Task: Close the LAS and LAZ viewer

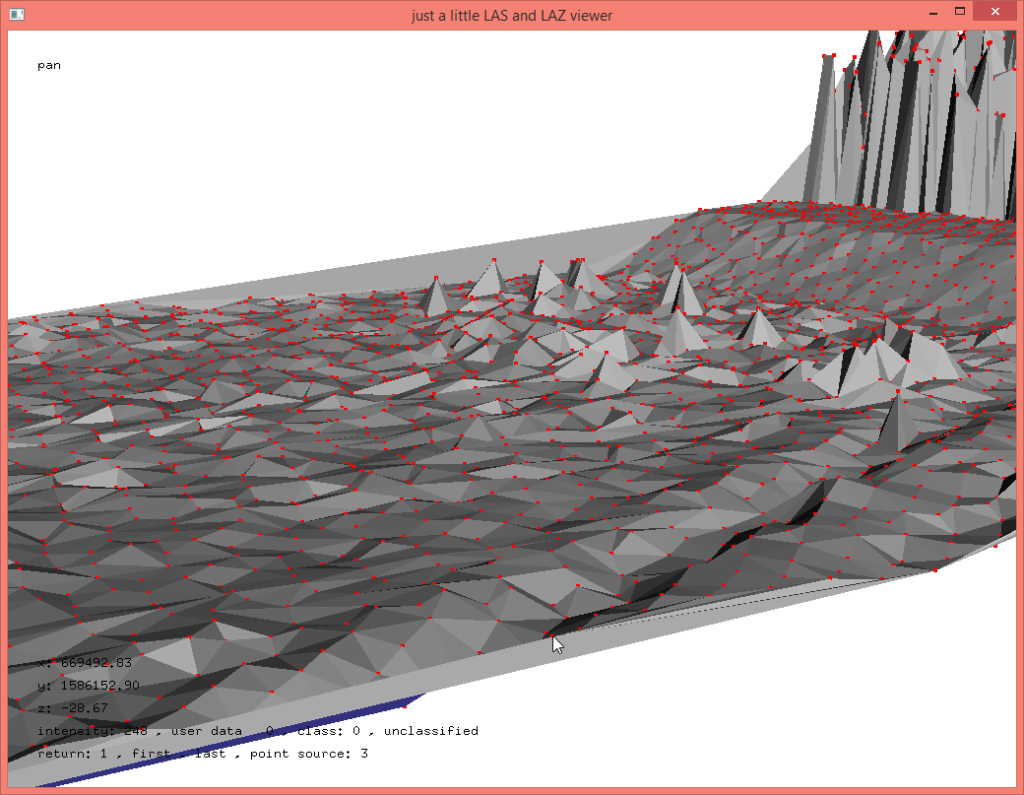Action: (x=994, y=12)
